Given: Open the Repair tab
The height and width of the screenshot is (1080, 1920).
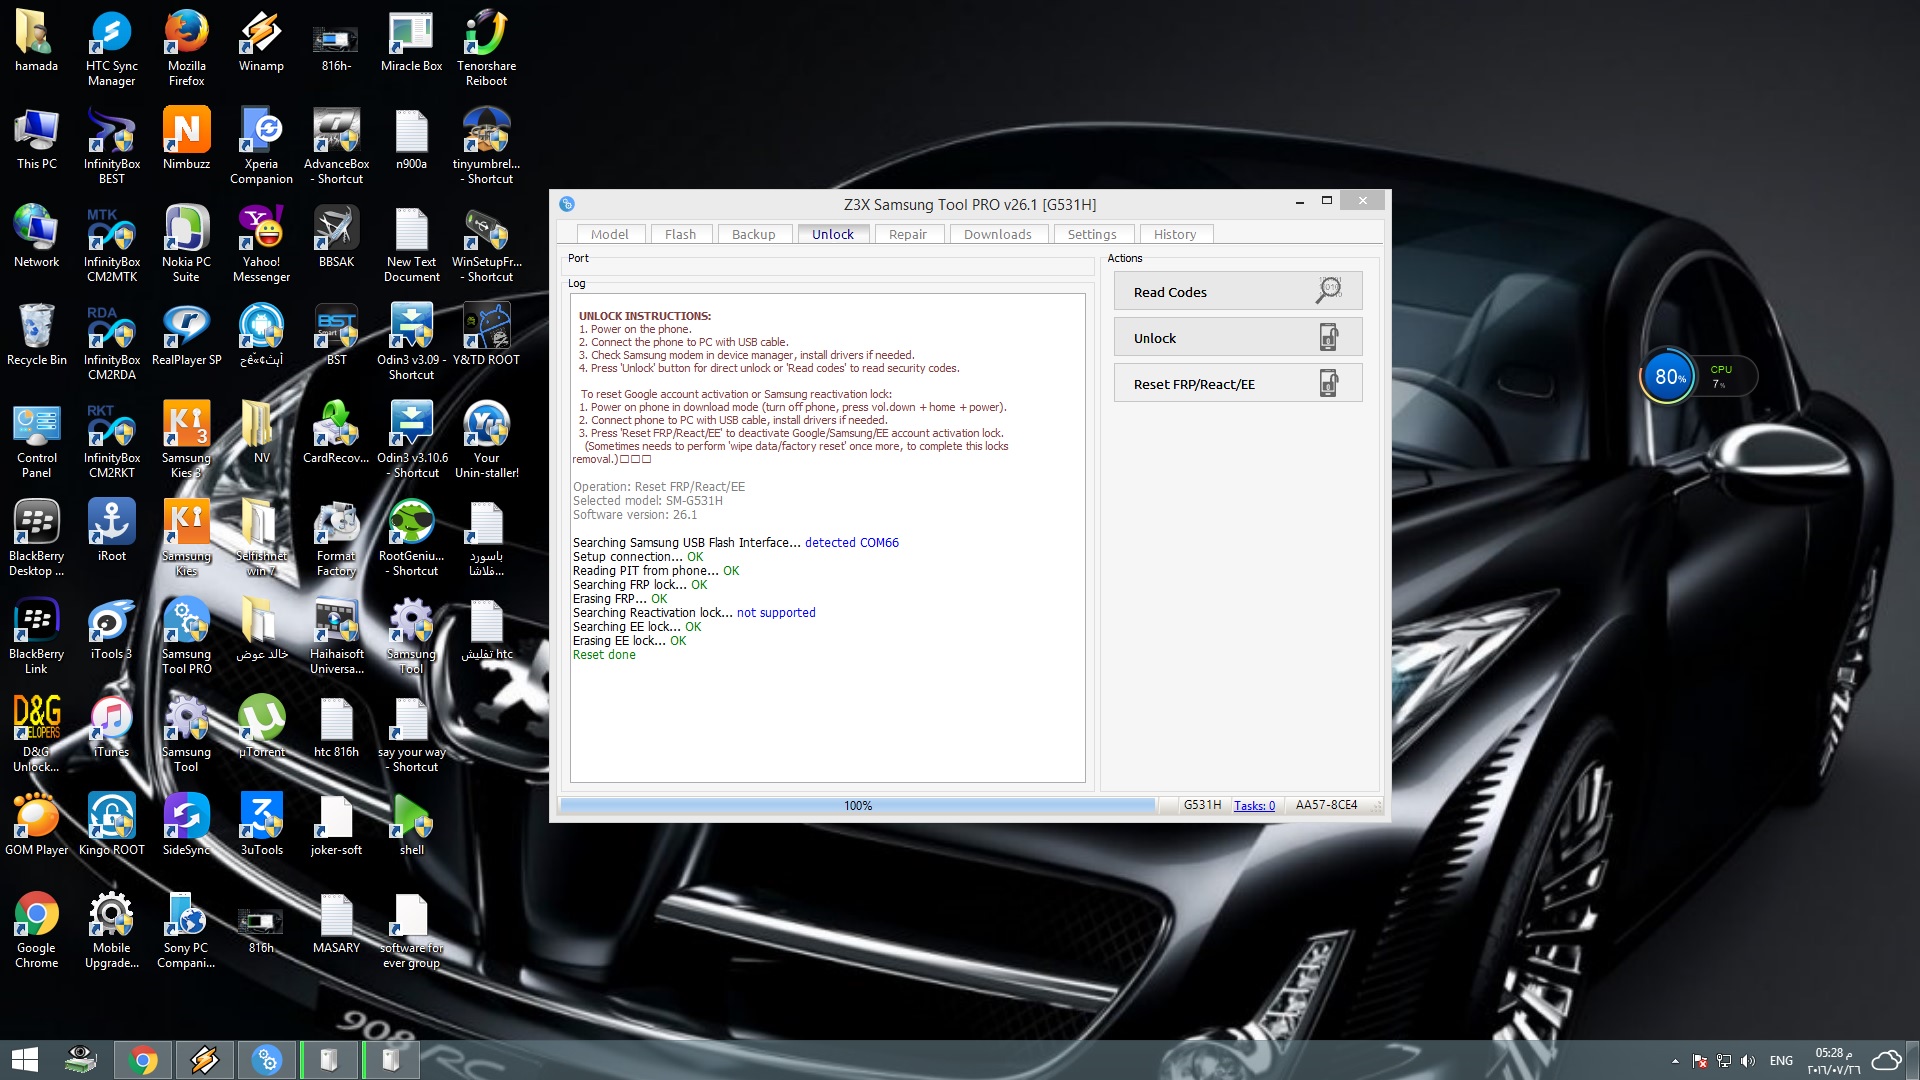Looking at the screenshot, I should 908,234.
